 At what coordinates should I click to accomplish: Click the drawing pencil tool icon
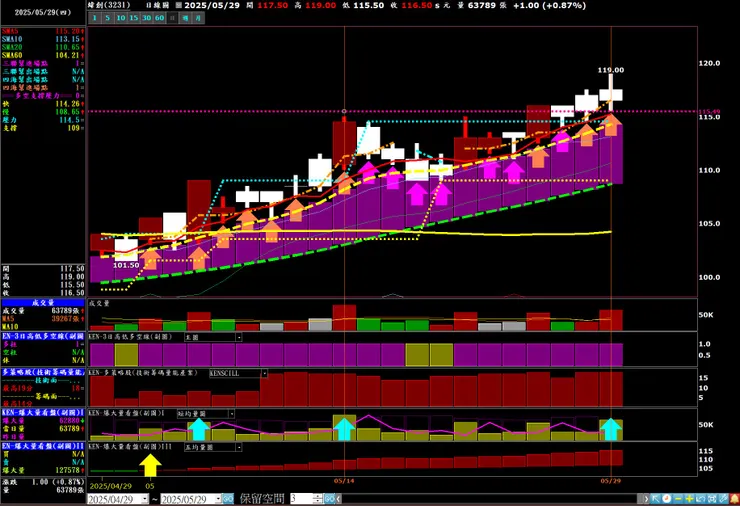(723, 499)
